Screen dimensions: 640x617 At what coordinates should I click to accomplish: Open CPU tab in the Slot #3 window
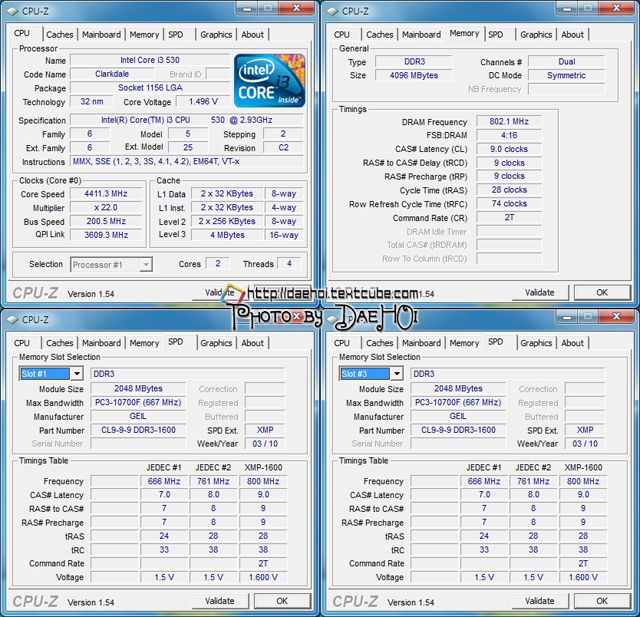(342, 343)
